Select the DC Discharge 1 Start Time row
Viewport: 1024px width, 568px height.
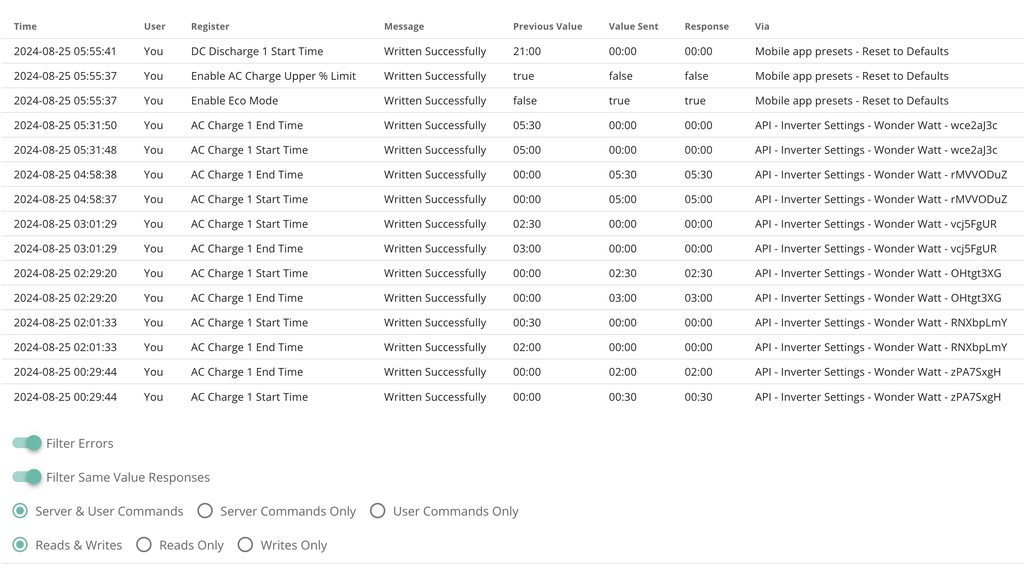coord(257,51)
